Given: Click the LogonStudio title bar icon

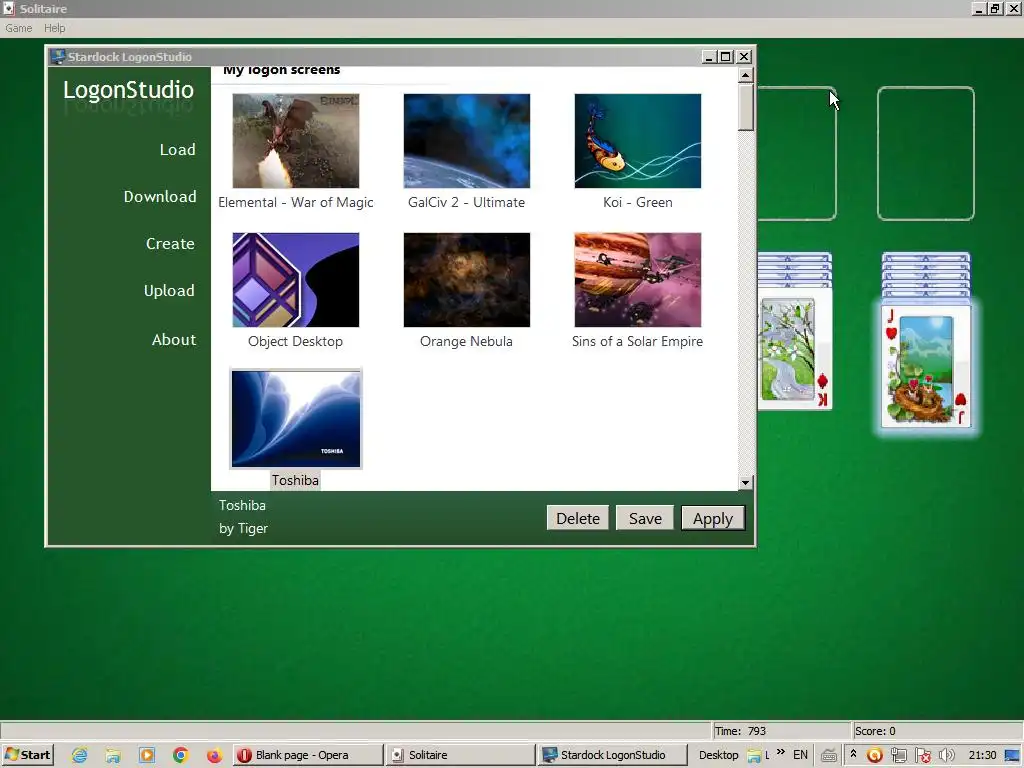Looking at the screenshot, I should coord(57,57).
